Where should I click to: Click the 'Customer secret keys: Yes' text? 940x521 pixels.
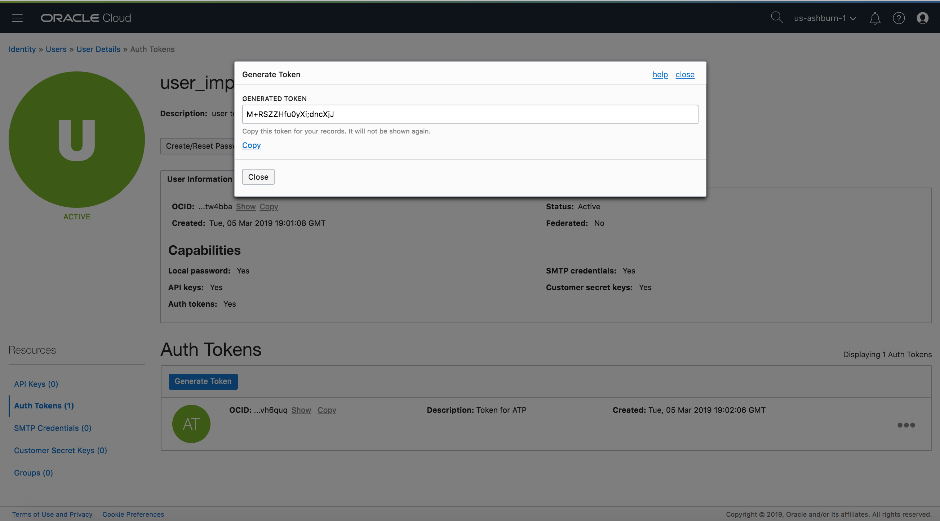pyautogui.click(x=598, y=288)
